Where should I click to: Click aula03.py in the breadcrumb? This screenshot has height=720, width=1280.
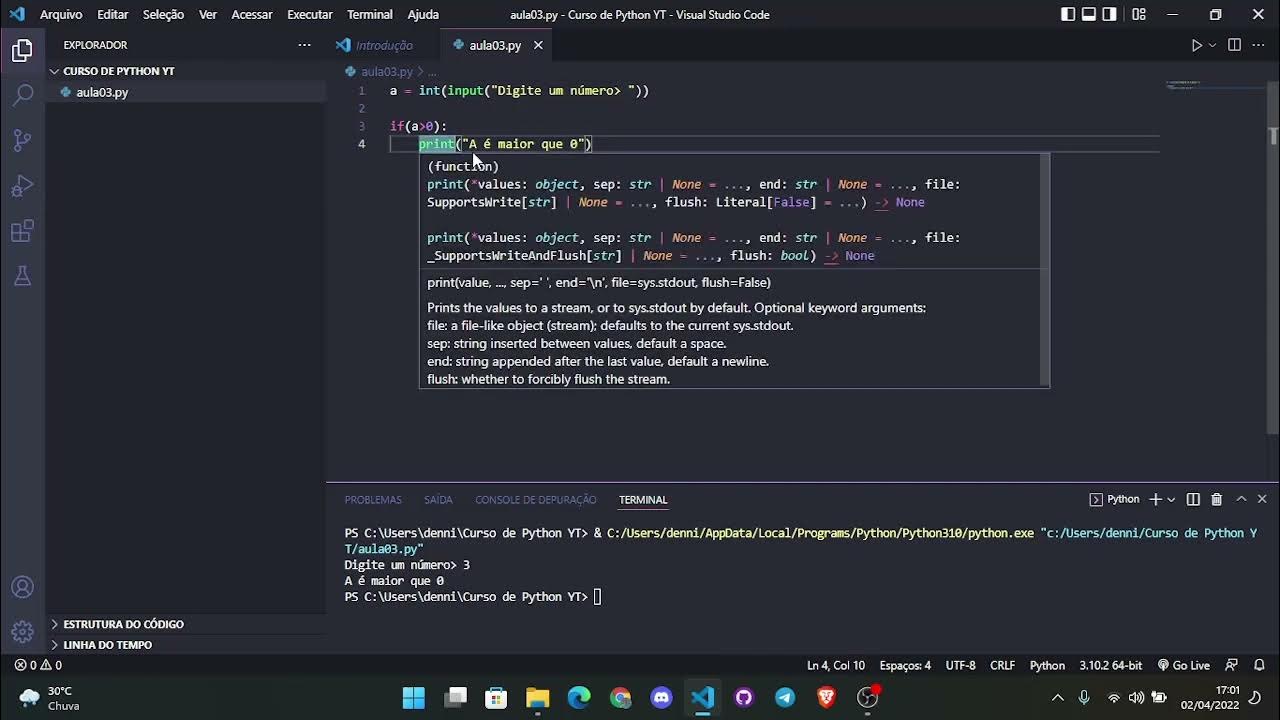386,72
